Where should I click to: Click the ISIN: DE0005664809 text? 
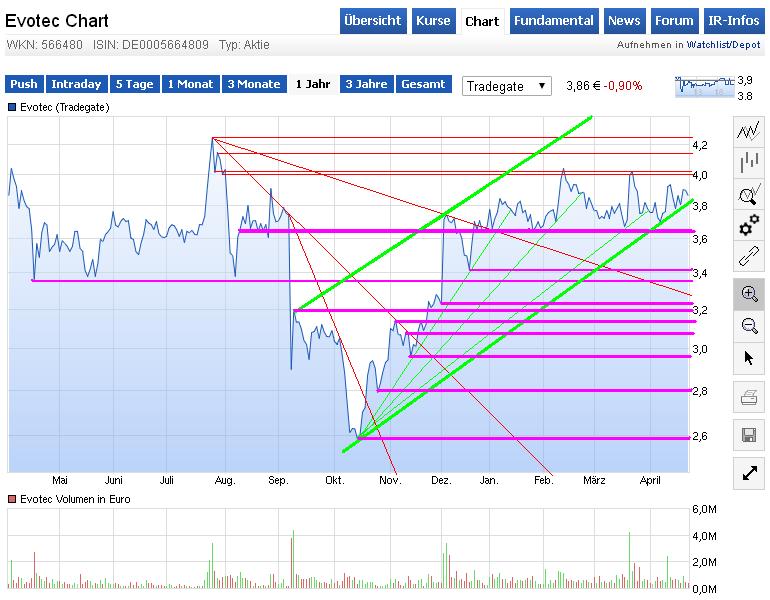click(151, 45)
